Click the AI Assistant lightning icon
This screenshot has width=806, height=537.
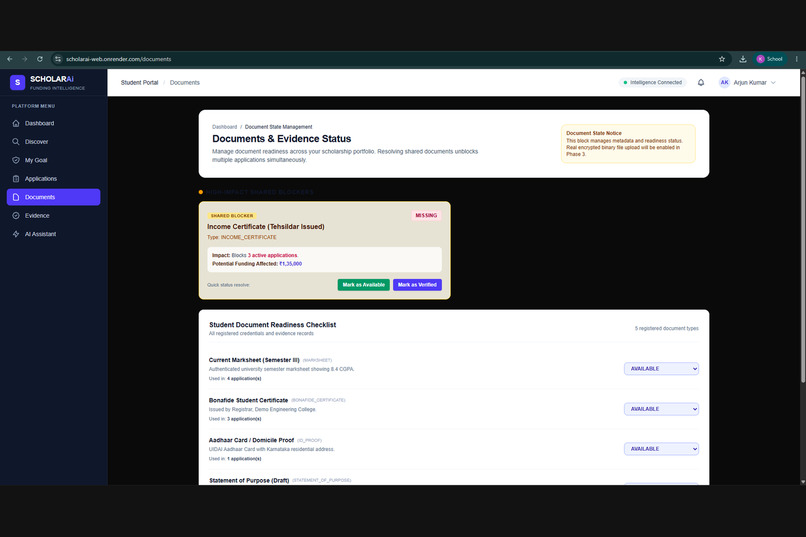pos(16,234)
